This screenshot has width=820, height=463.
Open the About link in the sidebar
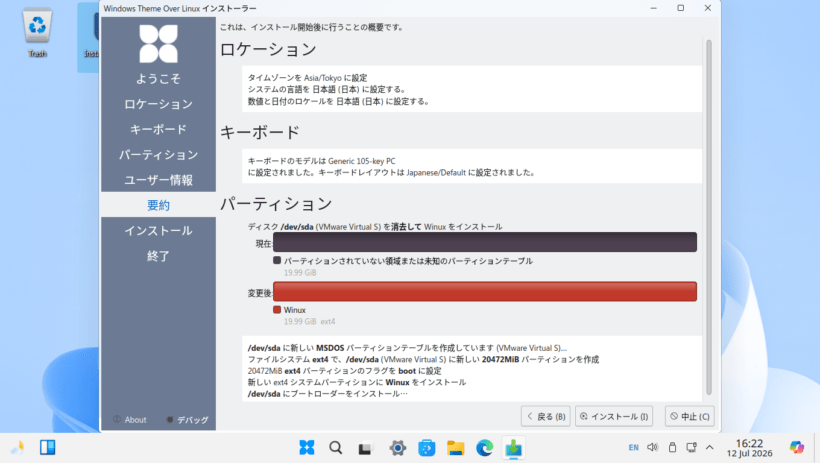click(x=130, y=420)
